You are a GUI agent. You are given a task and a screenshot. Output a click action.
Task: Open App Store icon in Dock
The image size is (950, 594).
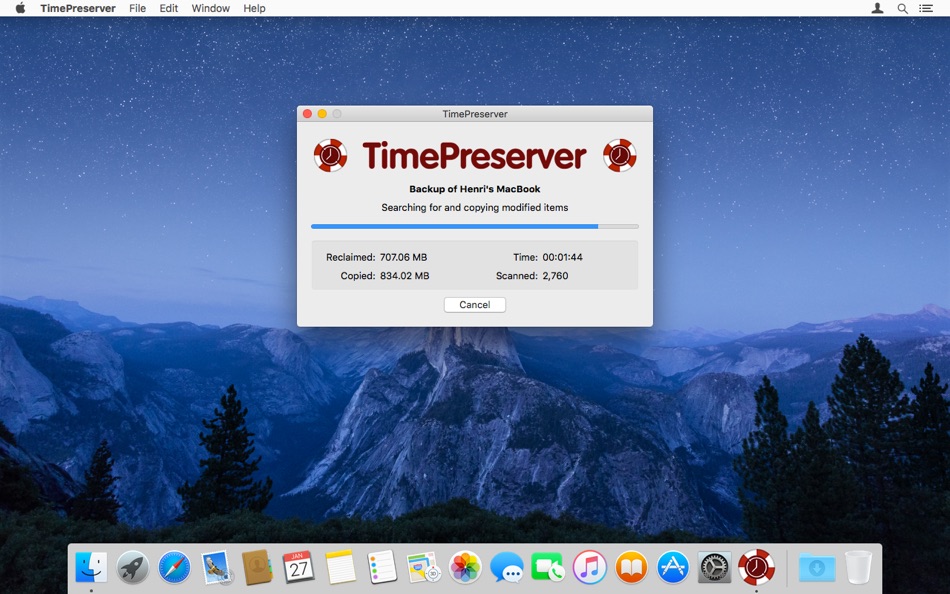[673, 568]
